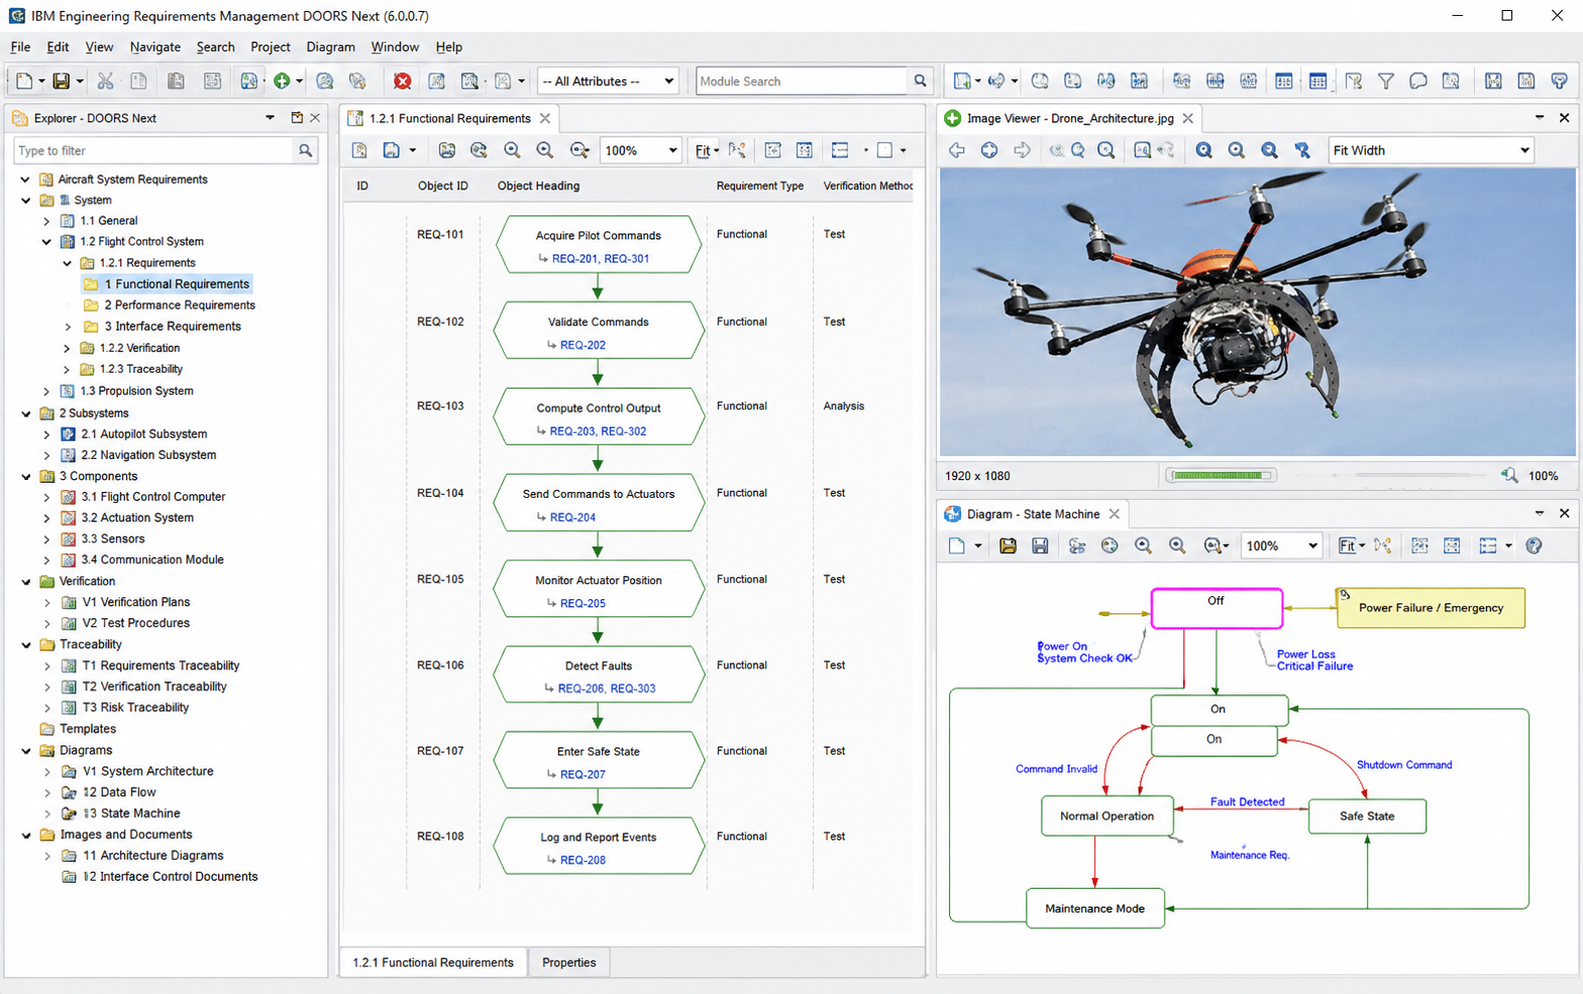Open the File menu
The height and width of the screenshot is (994, 1583).
point(20,47)
